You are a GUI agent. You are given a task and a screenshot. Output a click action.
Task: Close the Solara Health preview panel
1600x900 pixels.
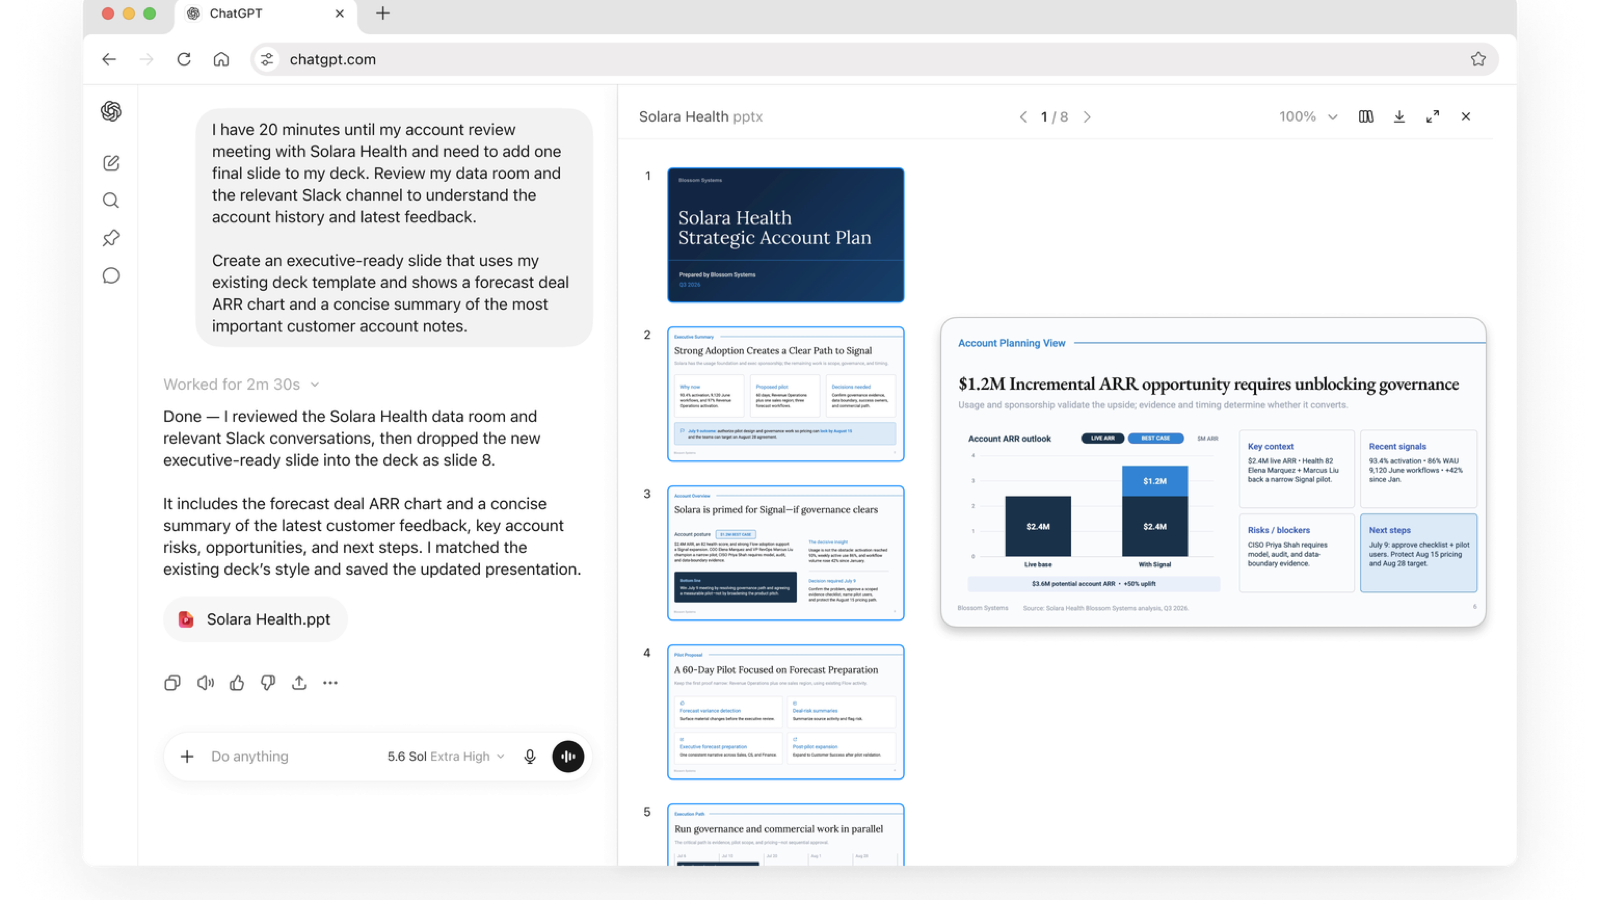pyautogui.click(x=1466, y=117)
